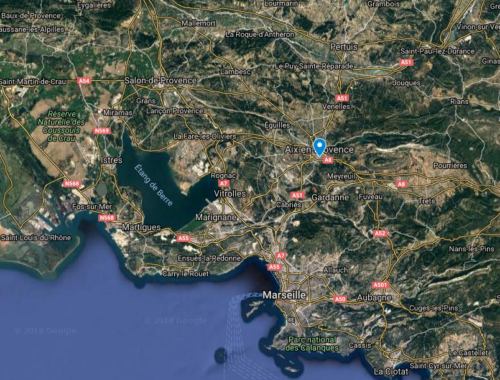Click the blue location pin on Aix-en-Provence
This screenshot has width=500, height=380.
click(x=319, y=147)
